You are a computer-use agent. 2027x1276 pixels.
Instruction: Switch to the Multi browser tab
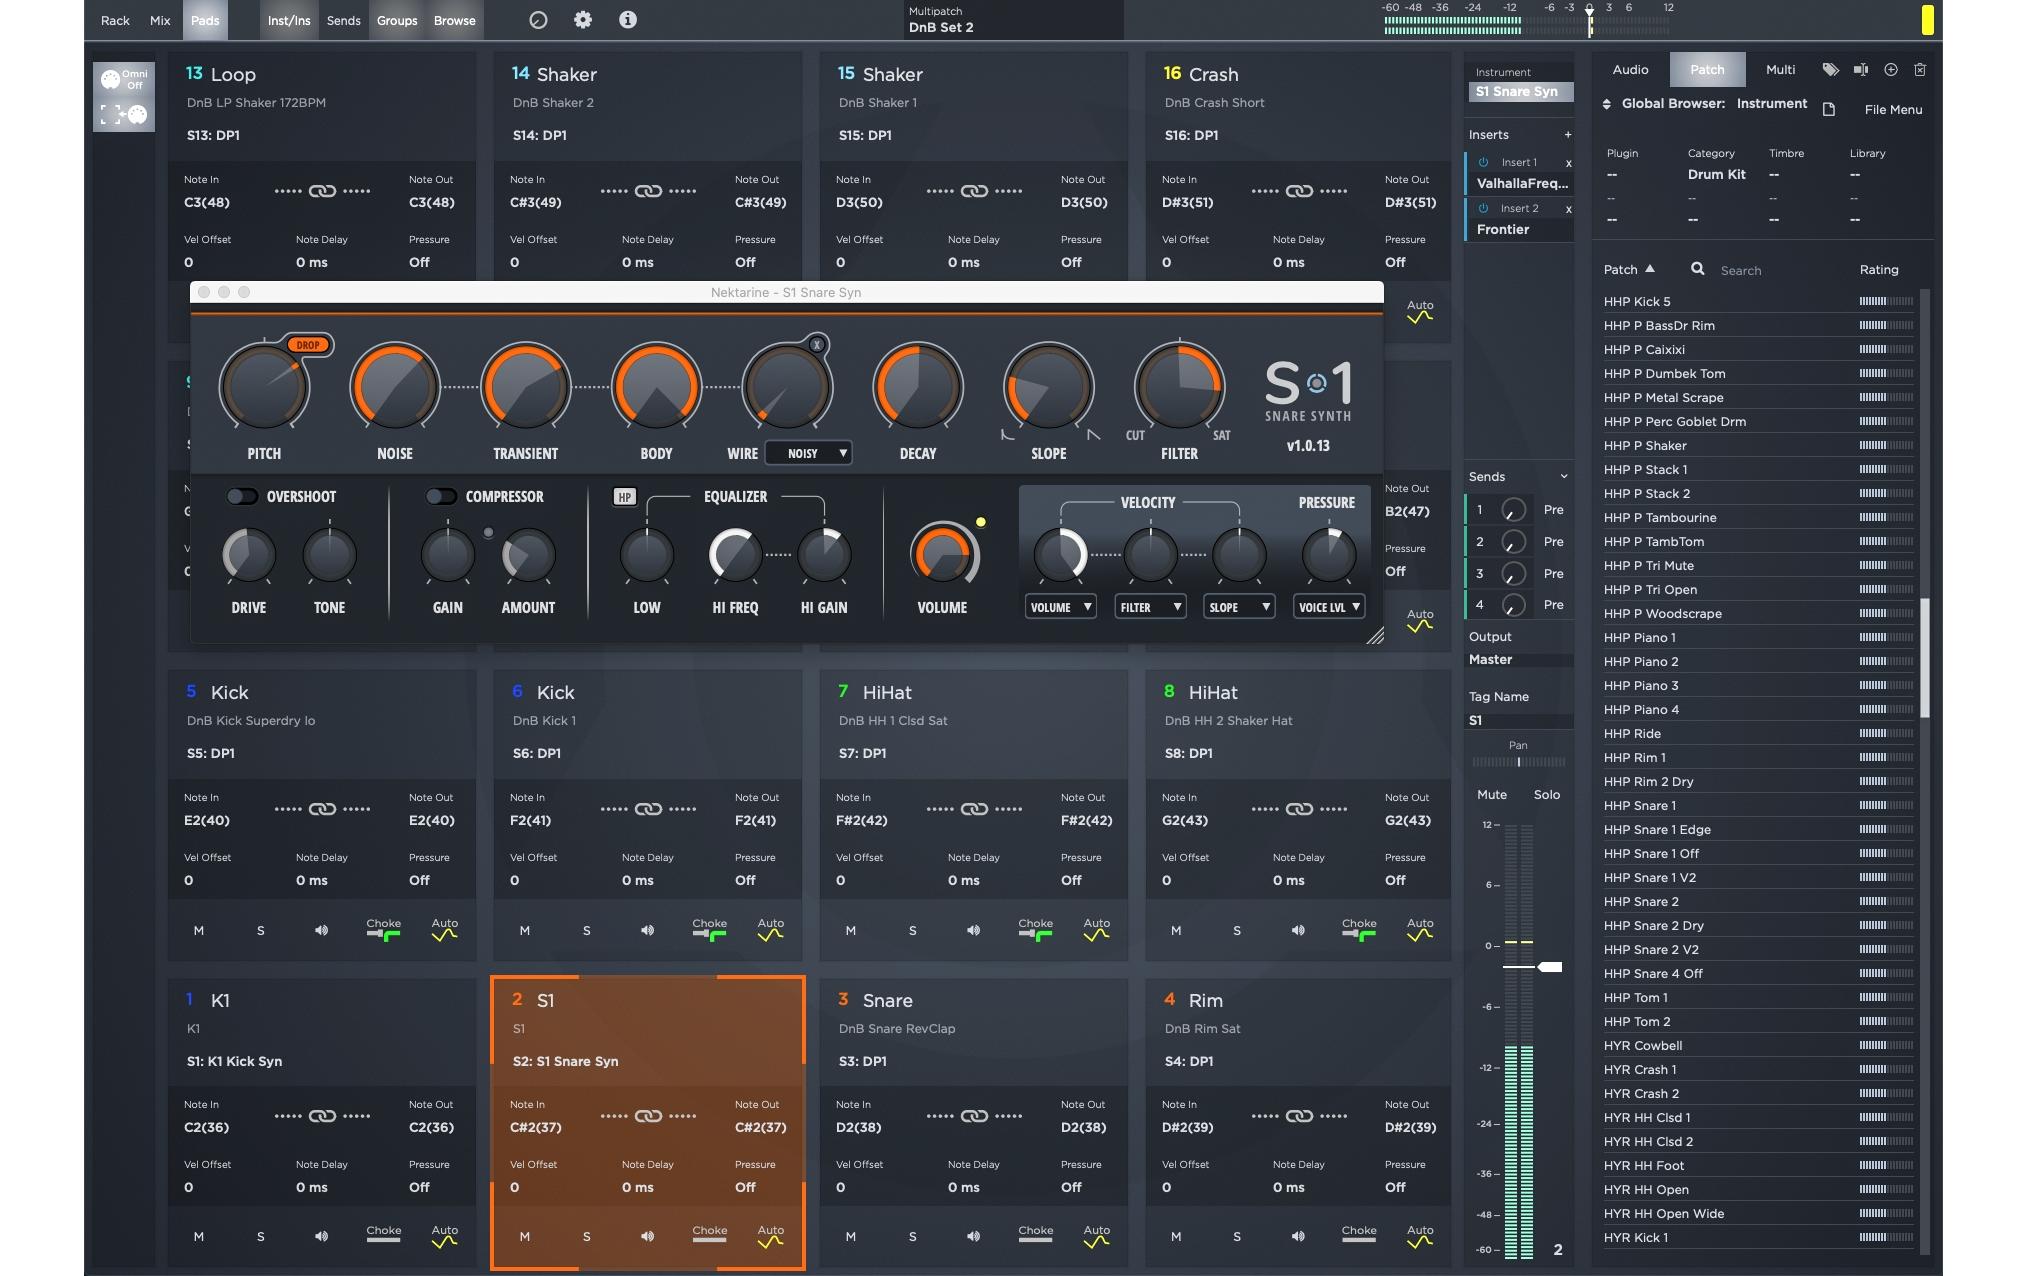click(x=1780, y=70)
